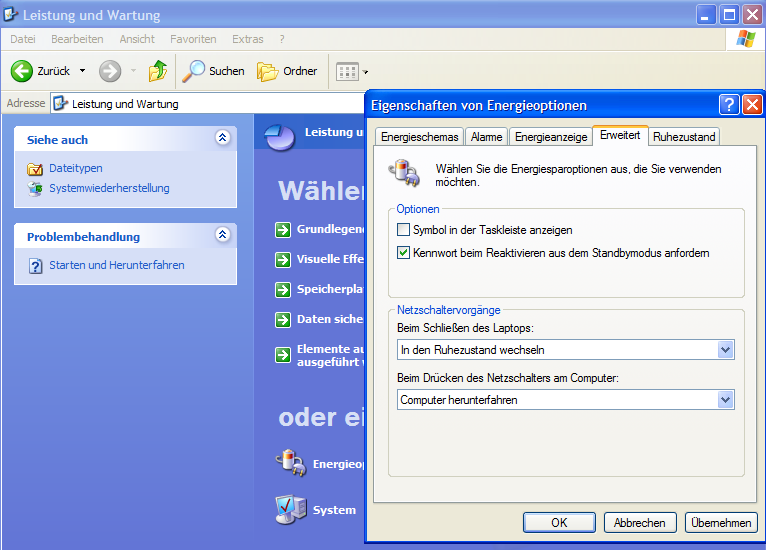Switch to the Ruhezustand tab
Image resolution: width=766 pixels, height=550 pixels.
click(x=684, y=137)
